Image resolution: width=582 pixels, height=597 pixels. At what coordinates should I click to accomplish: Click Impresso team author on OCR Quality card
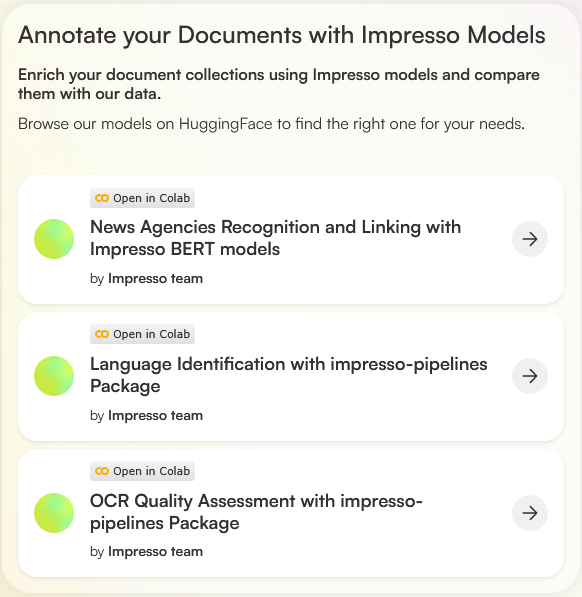coord(155,551)
